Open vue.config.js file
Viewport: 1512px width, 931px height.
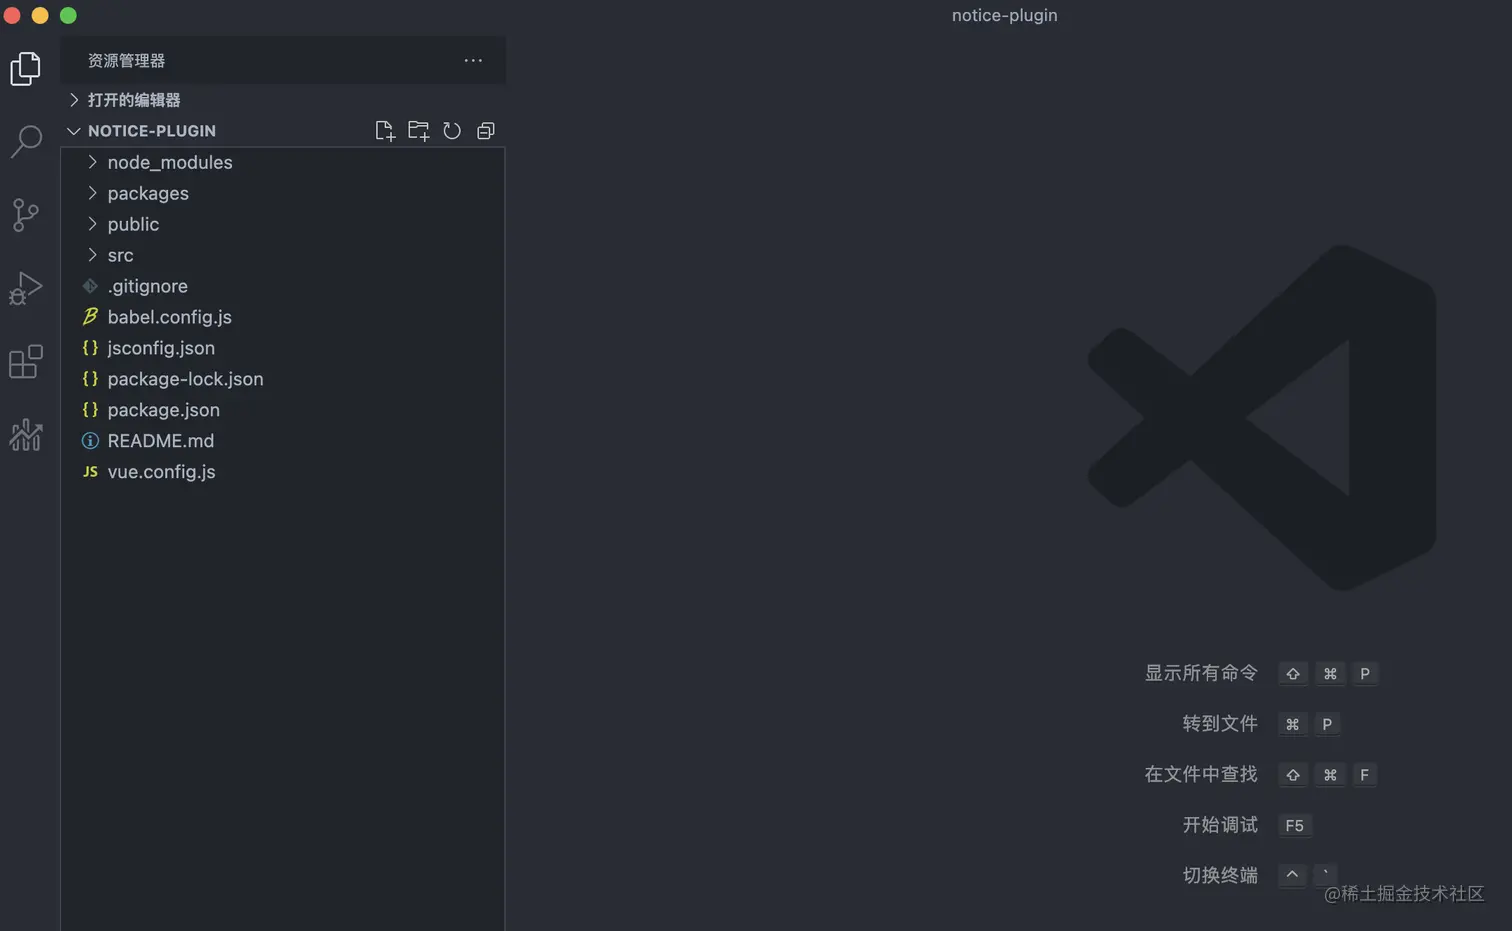pos(283,472)
